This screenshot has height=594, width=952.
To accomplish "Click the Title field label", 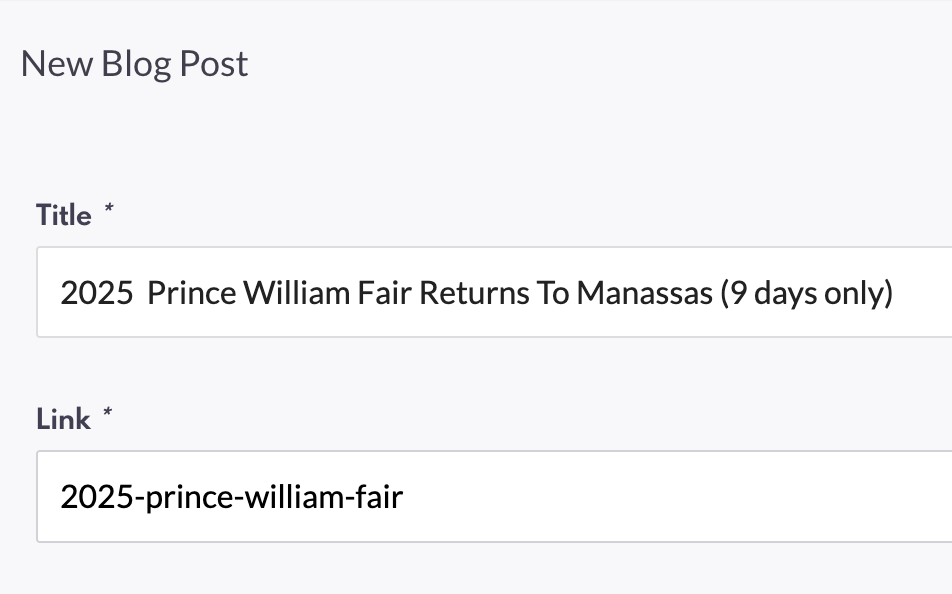I will tap(64, 216).
